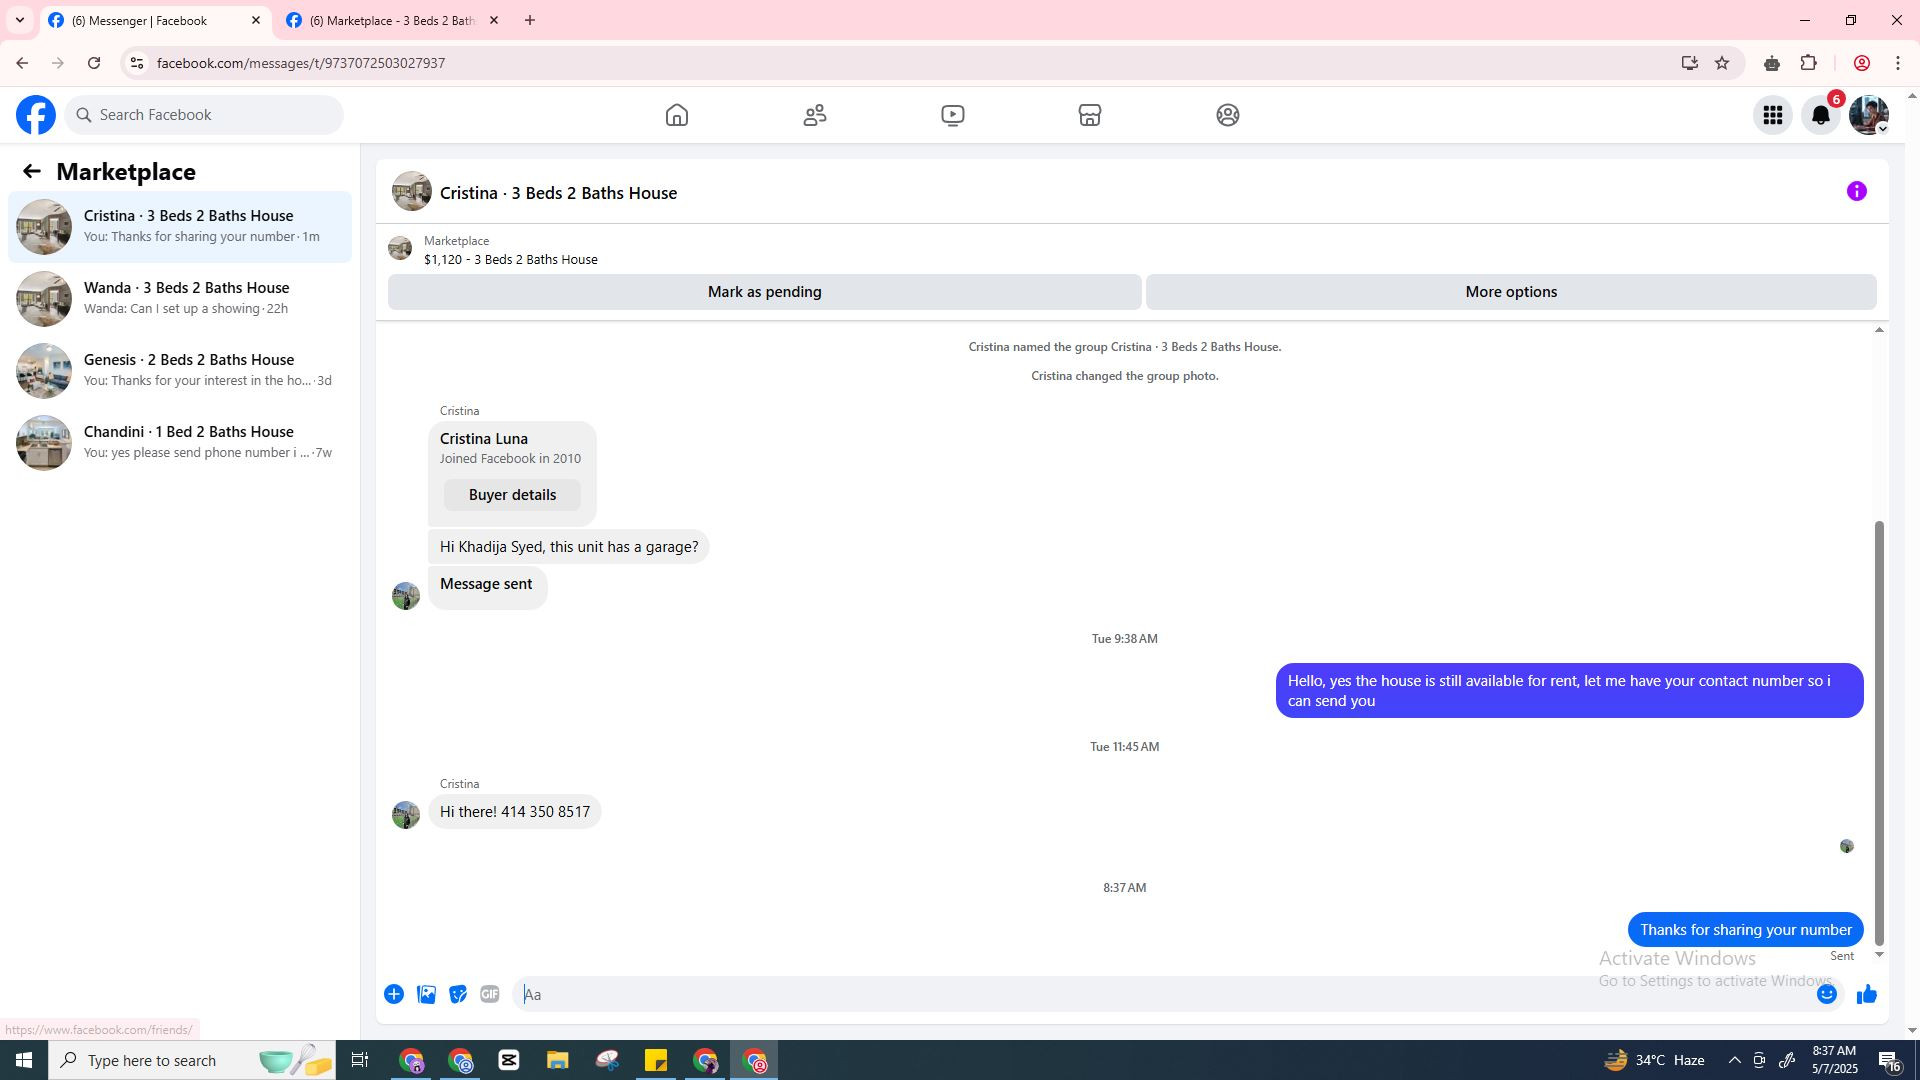Click the Buyer details button
Viewport: 1920px width, 1080px height.
(512, 495)
